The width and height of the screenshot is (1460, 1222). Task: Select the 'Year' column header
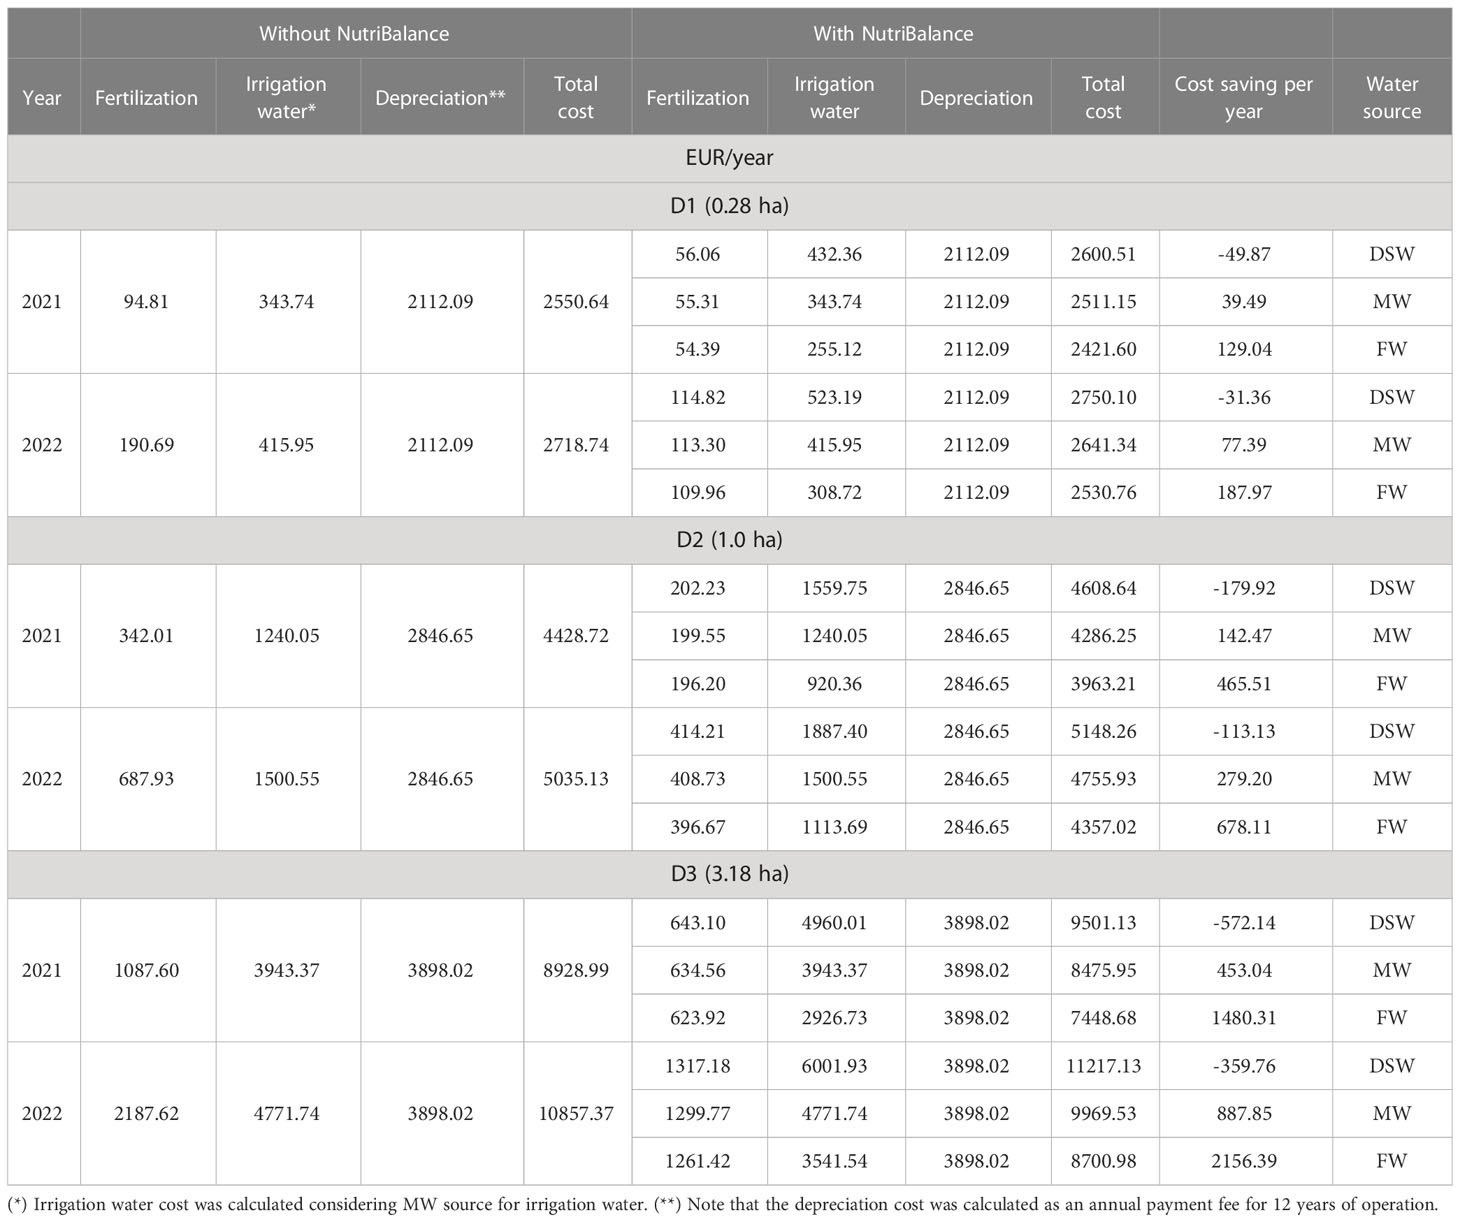click(x=42, y=98)
